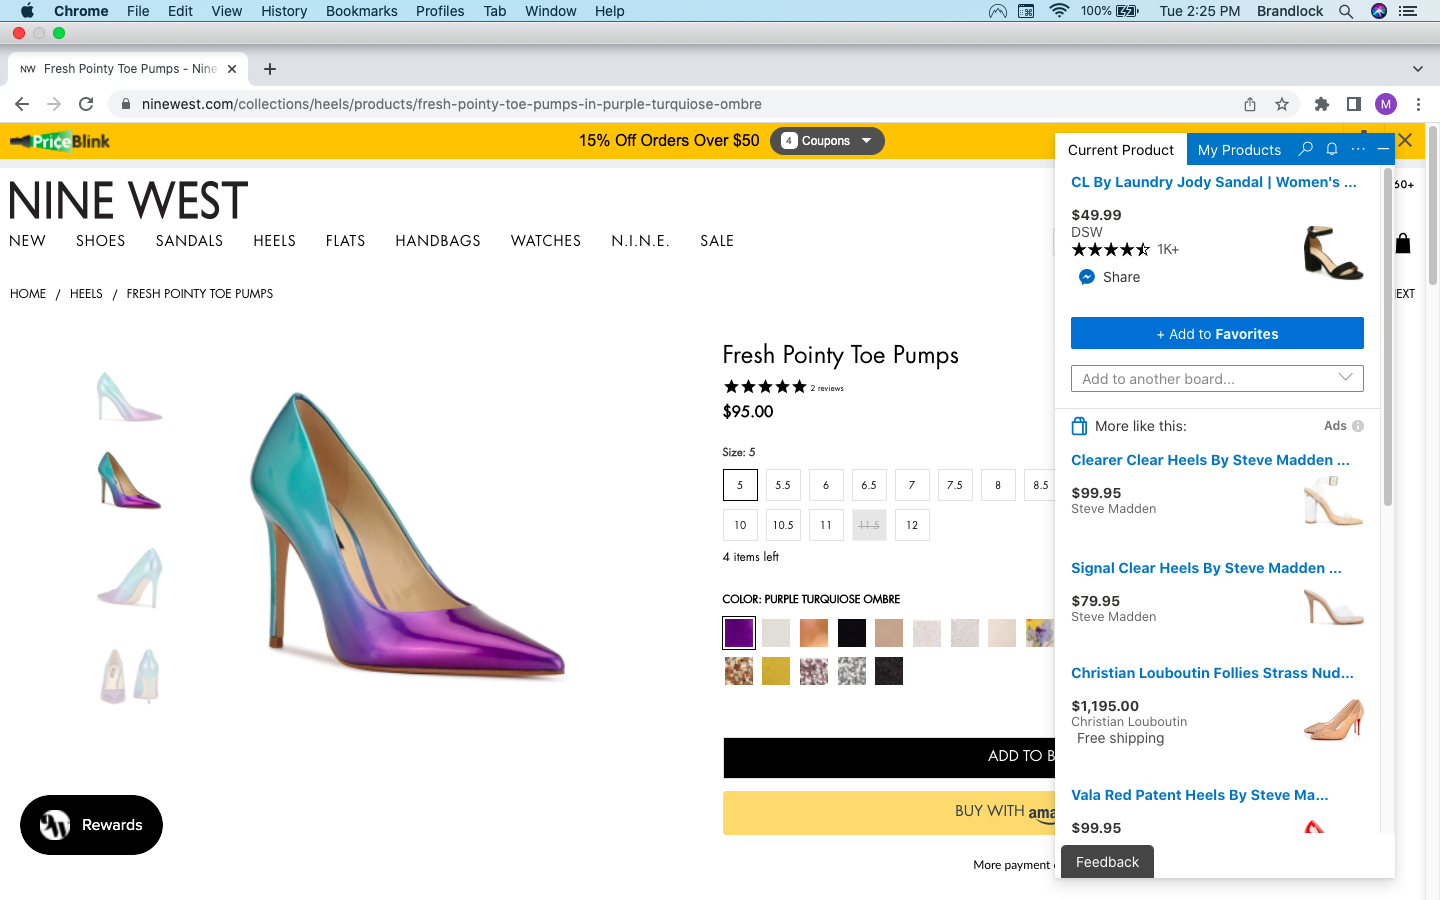The width and height of the screenshot is (1440, 900).
Task: Bookmark this page with star icon
Action: click(1282, 104)
